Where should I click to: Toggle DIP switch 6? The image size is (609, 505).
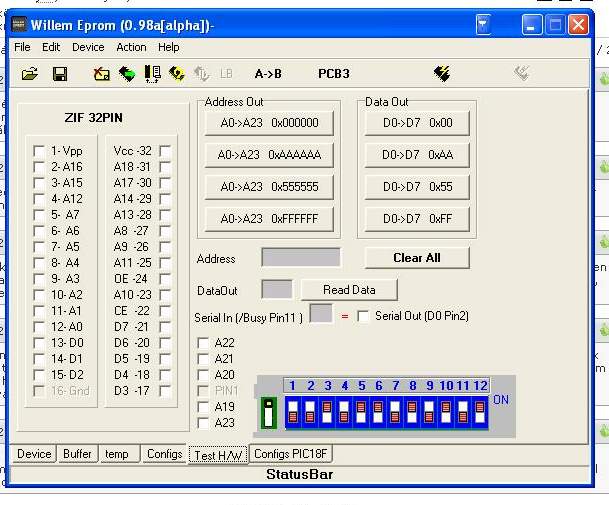point(378,412)
